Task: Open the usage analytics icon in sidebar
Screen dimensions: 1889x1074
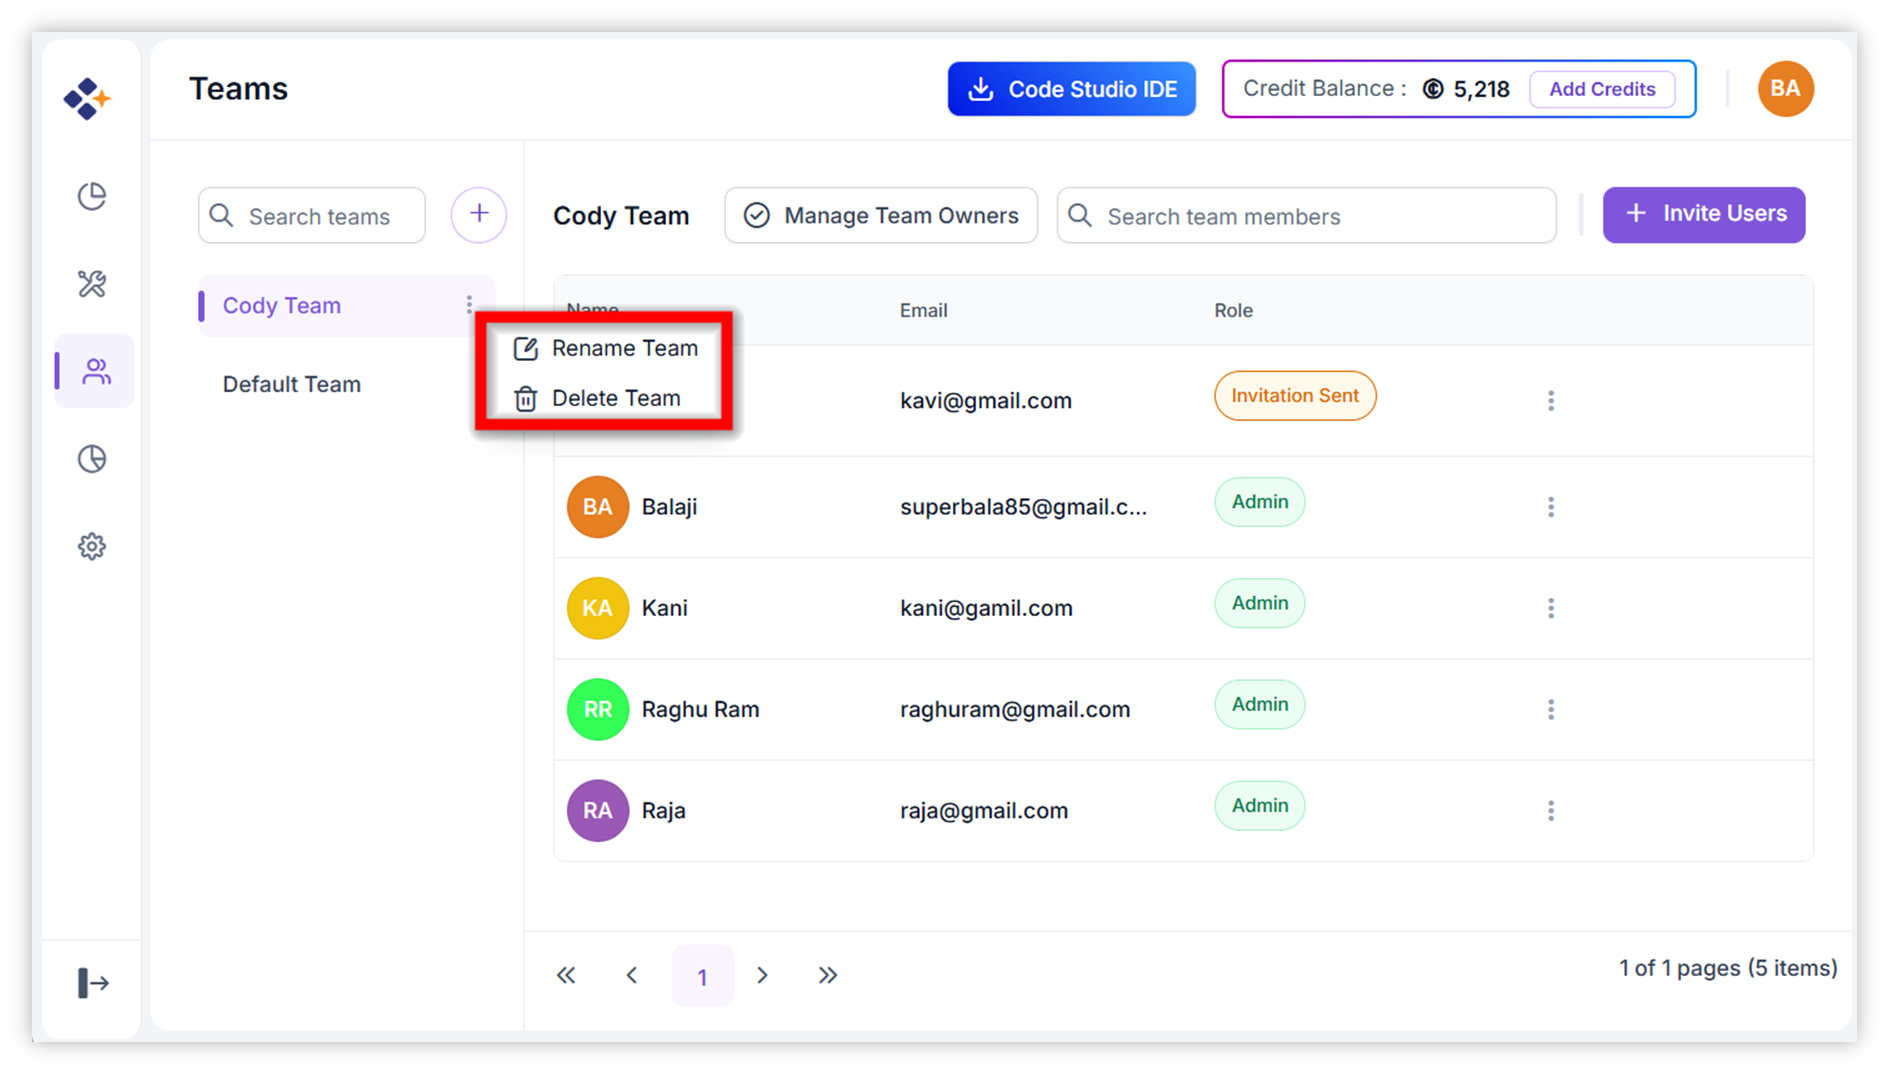Action: coord(92,459)
